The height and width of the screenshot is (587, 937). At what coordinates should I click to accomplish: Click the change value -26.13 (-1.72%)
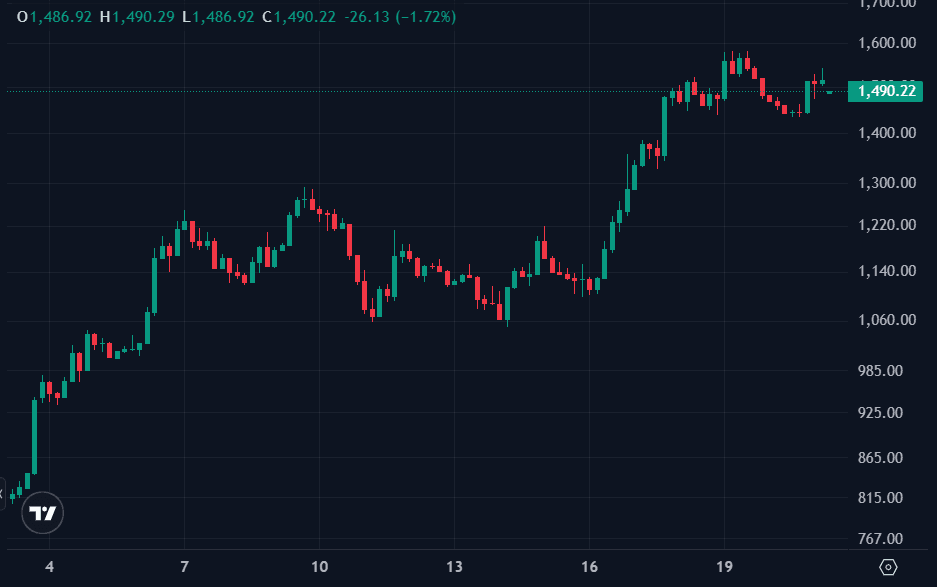coord(400,17)
